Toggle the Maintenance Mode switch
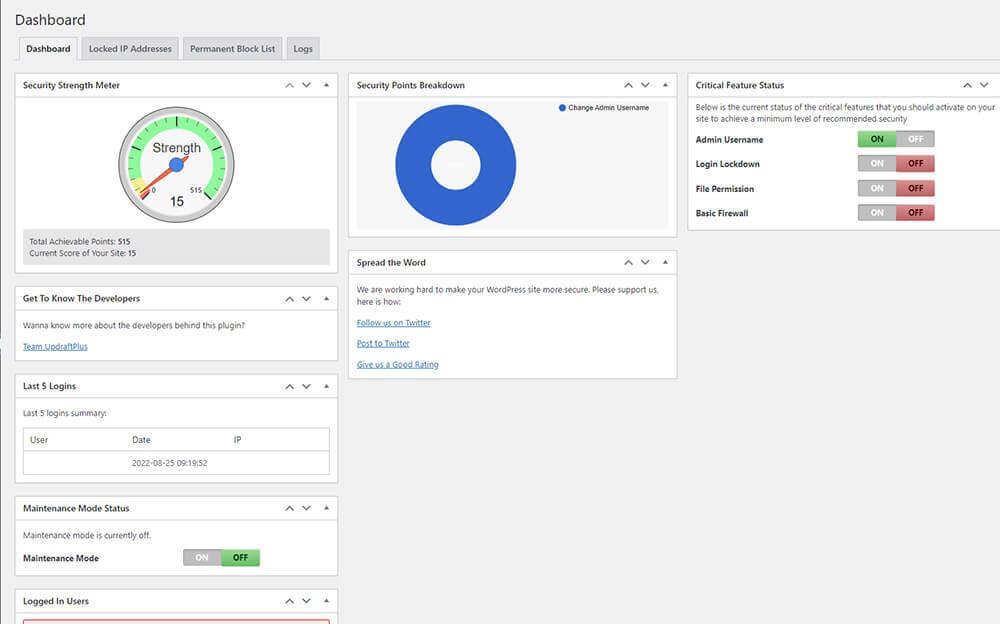 [x=221, y=558]
